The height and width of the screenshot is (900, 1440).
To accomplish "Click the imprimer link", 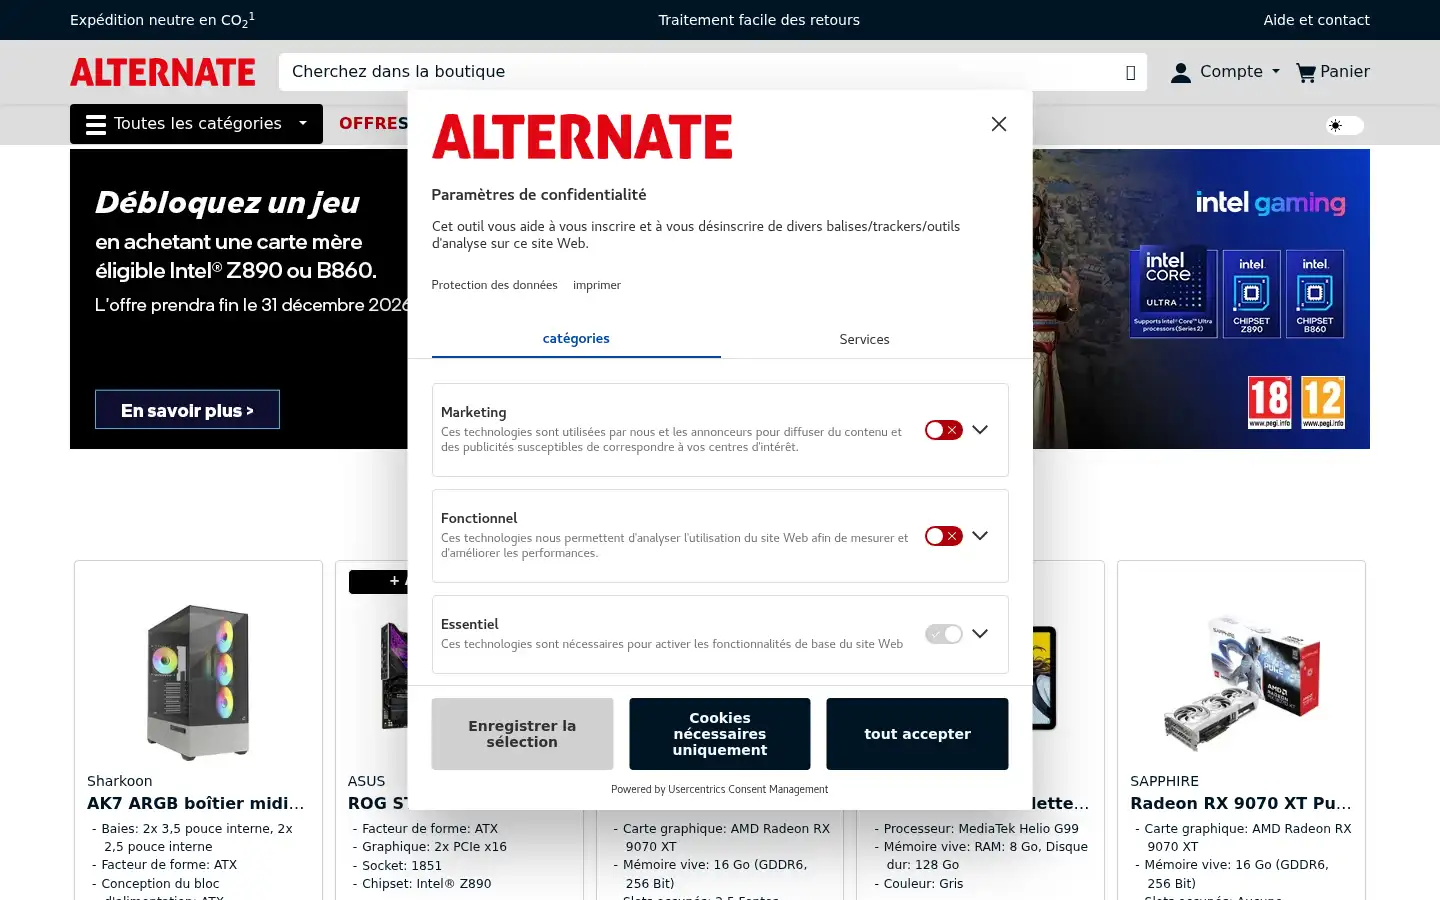I will click(597, 285).
